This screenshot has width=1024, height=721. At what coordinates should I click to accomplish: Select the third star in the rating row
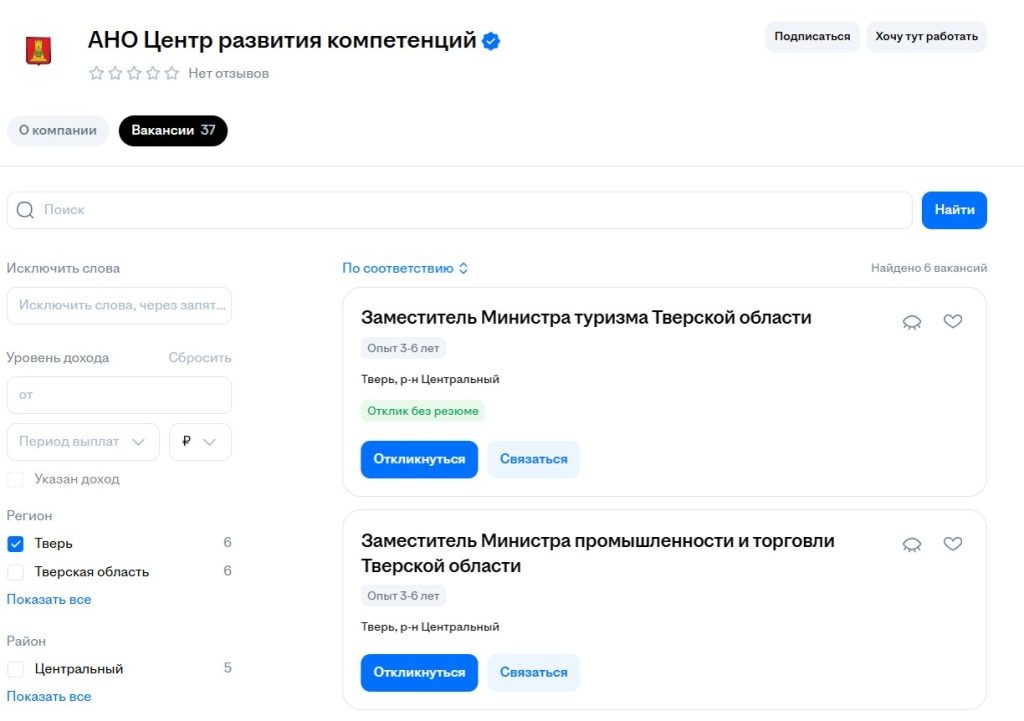(x=133, y=73)
